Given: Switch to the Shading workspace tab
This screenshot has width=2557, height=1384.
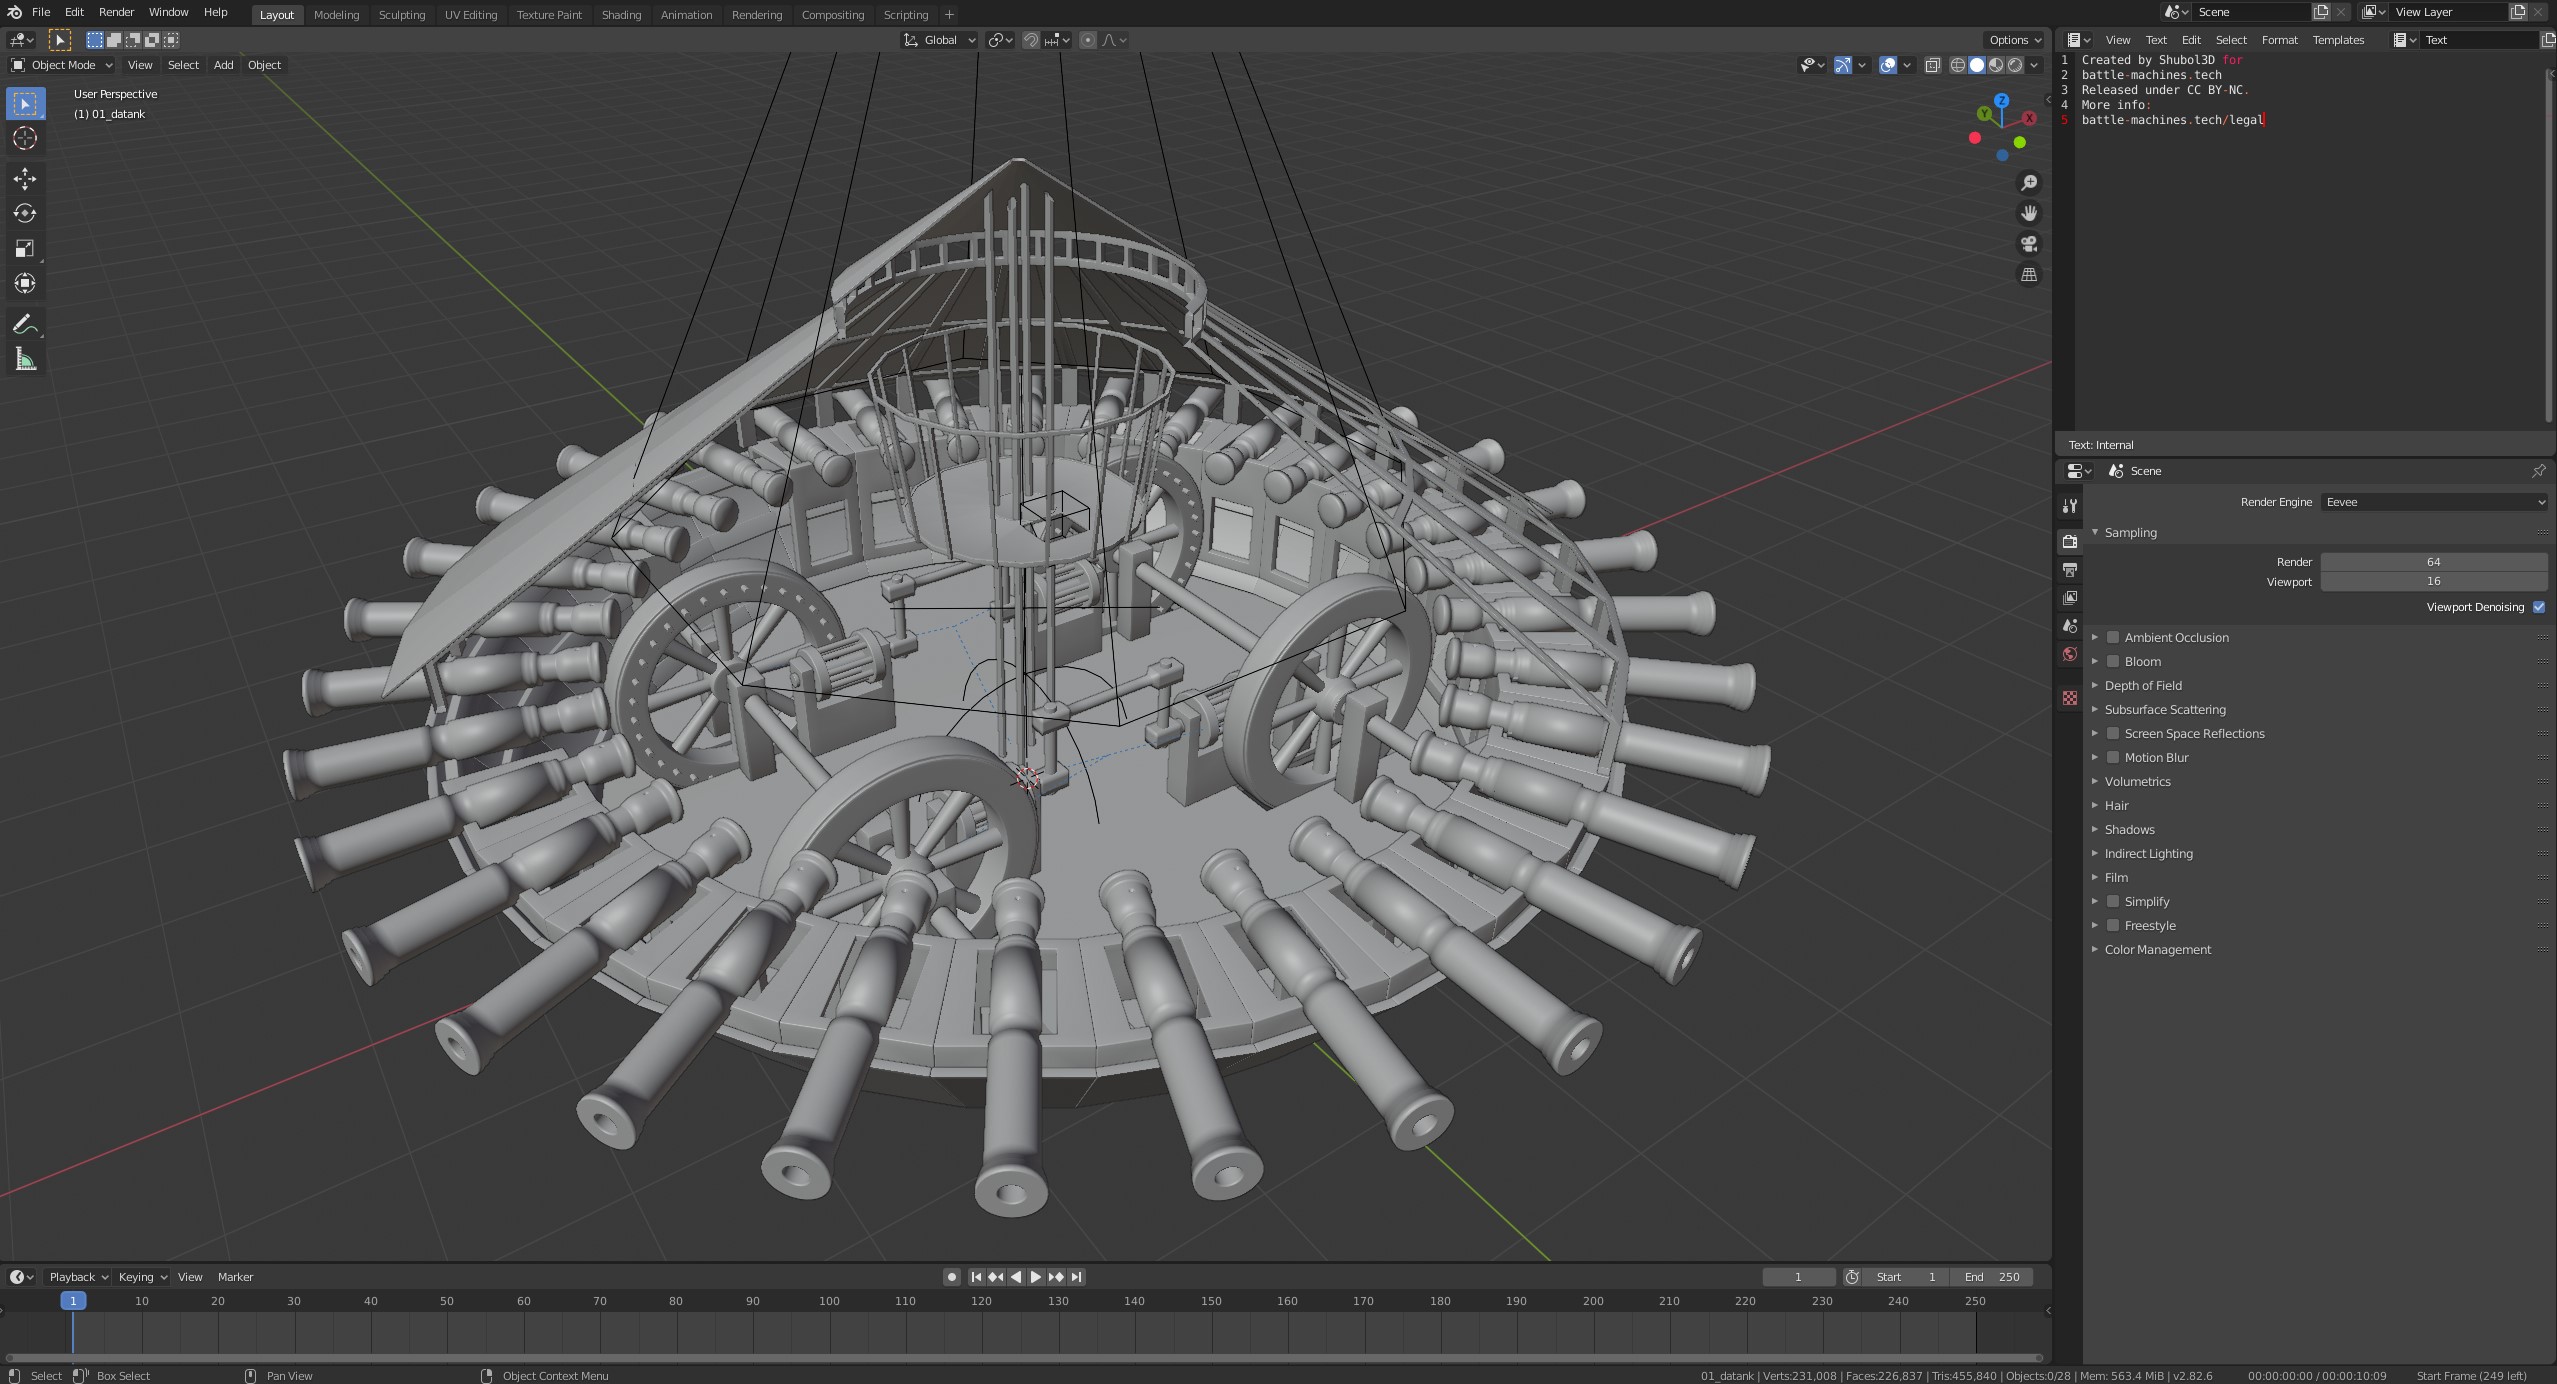Looking at the screenshot, I should [x=621, y=14].
